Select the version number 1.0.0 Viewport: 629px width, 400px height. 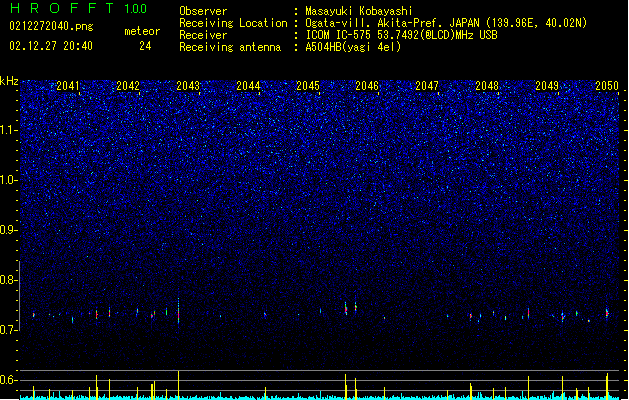coord(136,9)
